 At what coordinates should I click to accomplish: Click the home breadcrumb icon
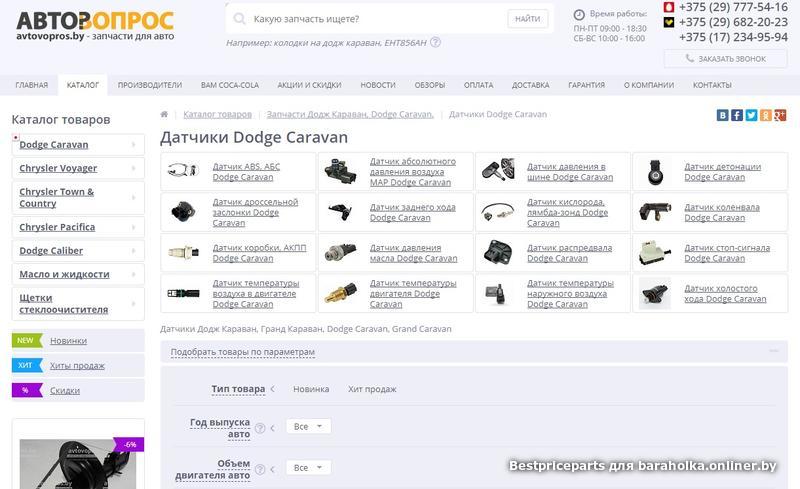point(164,114)
